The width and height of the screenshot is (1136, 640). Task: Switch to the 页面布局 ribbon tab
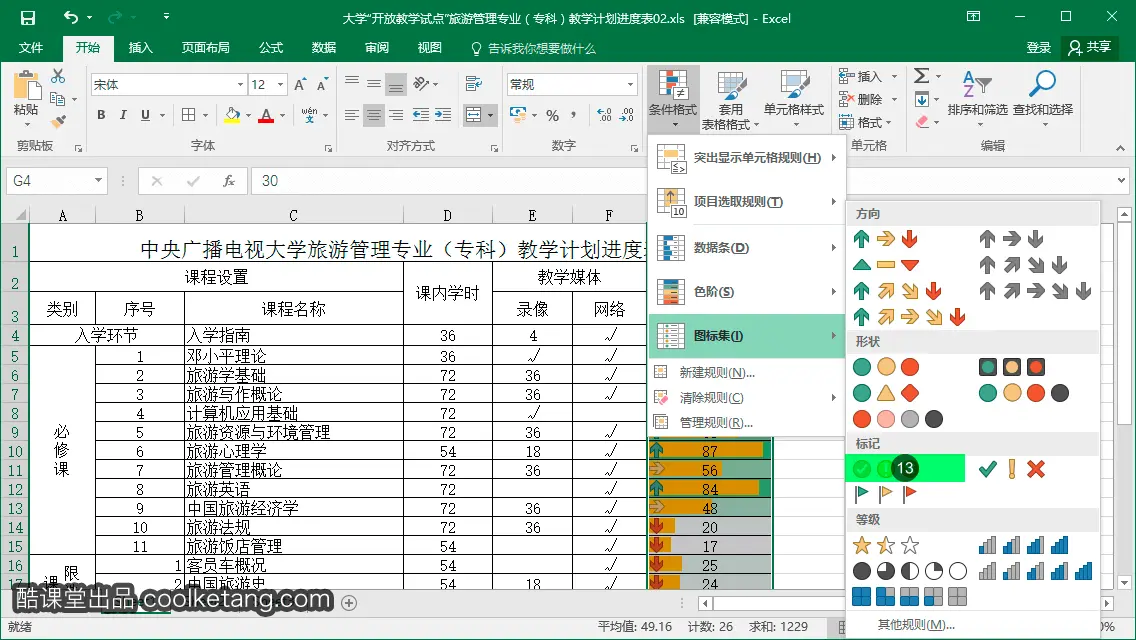coord(206,48)
